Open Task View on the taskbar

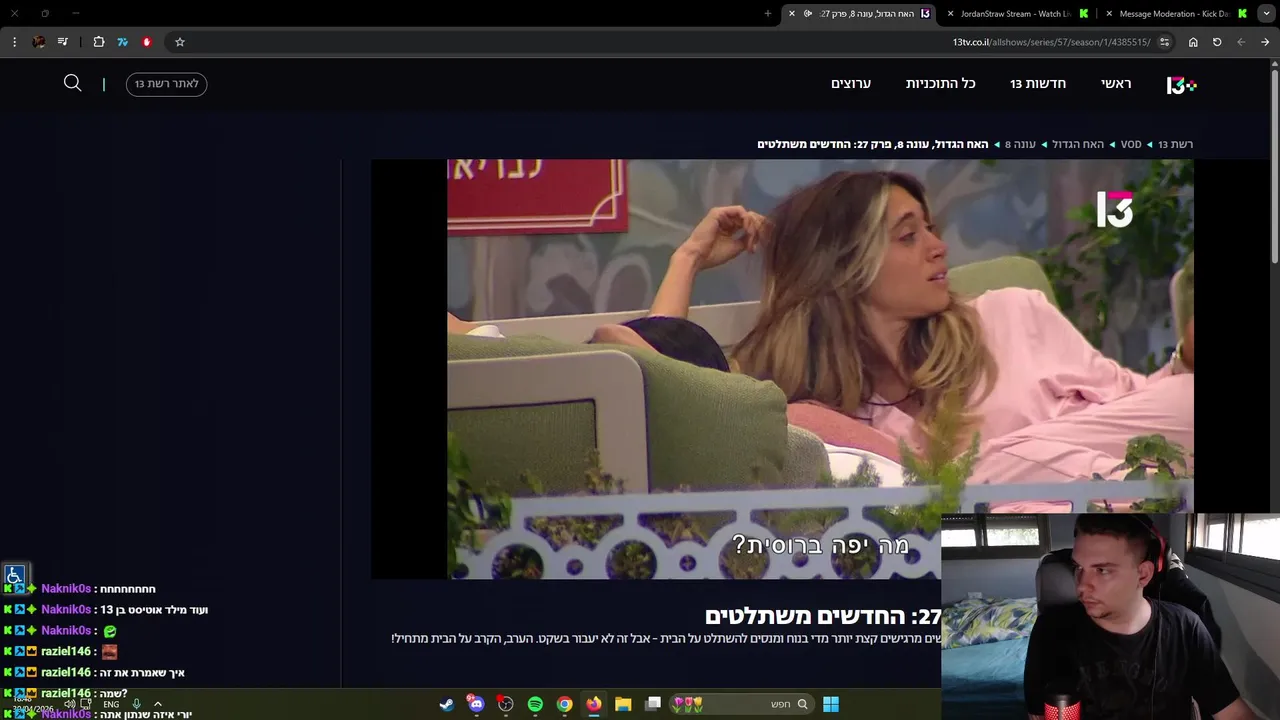click(653, 704)
